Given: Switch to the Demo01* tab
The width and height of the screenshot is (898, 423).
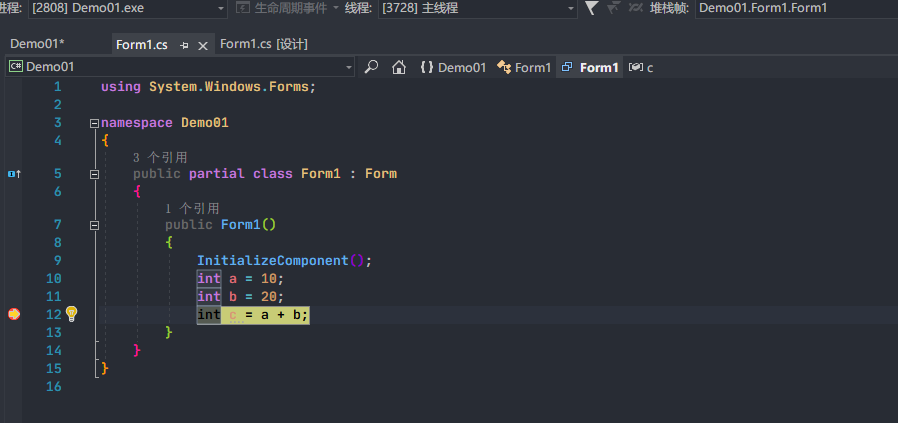Looking at the screenshot, I should tap(37, 44).
